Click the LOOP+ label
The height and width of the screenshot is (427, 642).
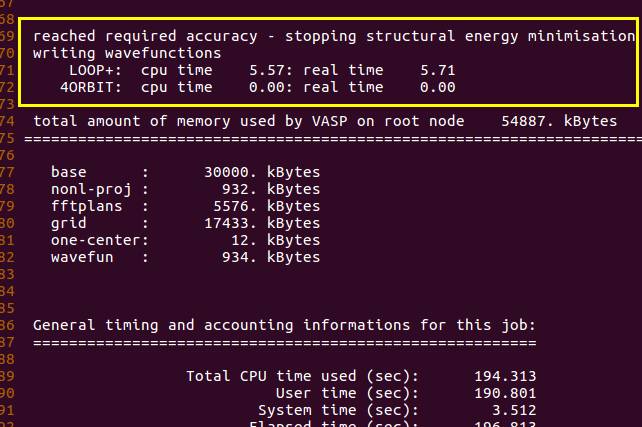pos(93,70)
